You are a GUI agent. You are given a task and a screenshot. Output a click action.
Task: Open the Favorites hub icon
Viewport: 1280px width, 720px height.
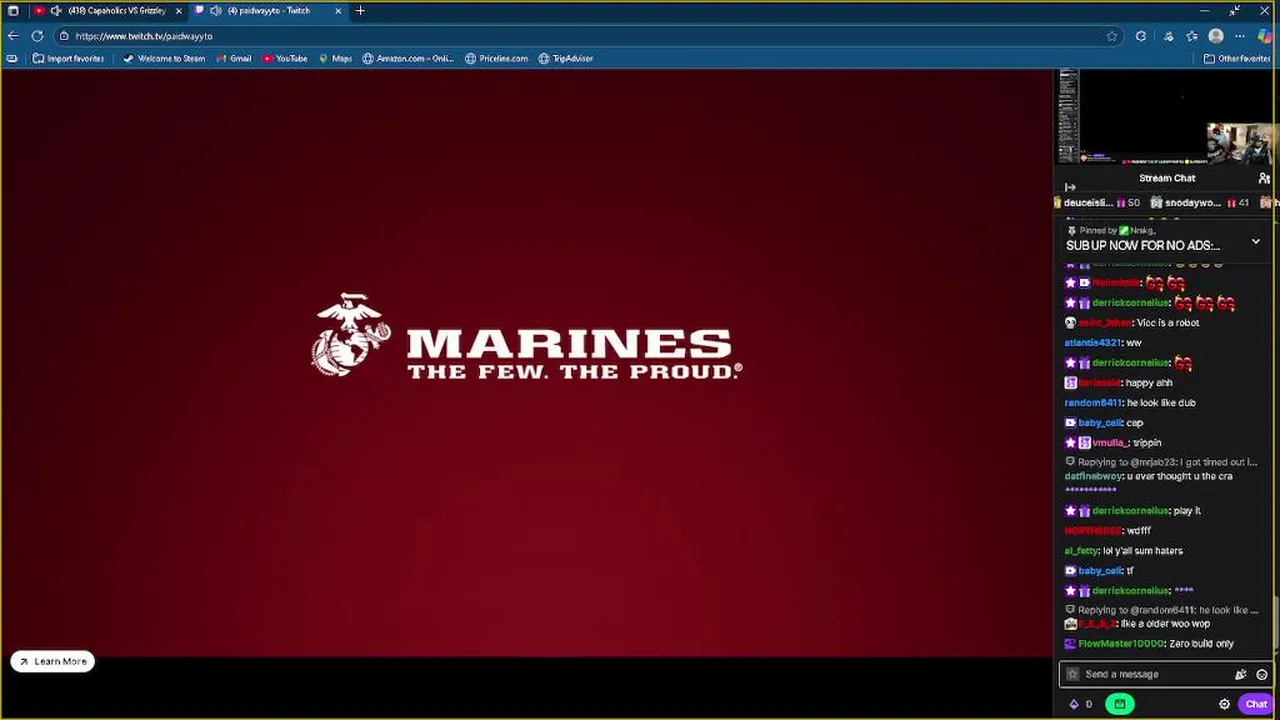click(x=1192, y=36)
